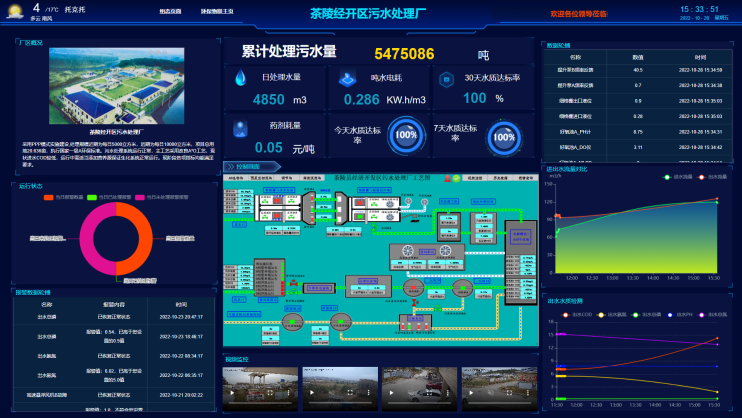Toggle the green legend item in 运行状态 chart

pyautogui.click(x=109, y=197)
